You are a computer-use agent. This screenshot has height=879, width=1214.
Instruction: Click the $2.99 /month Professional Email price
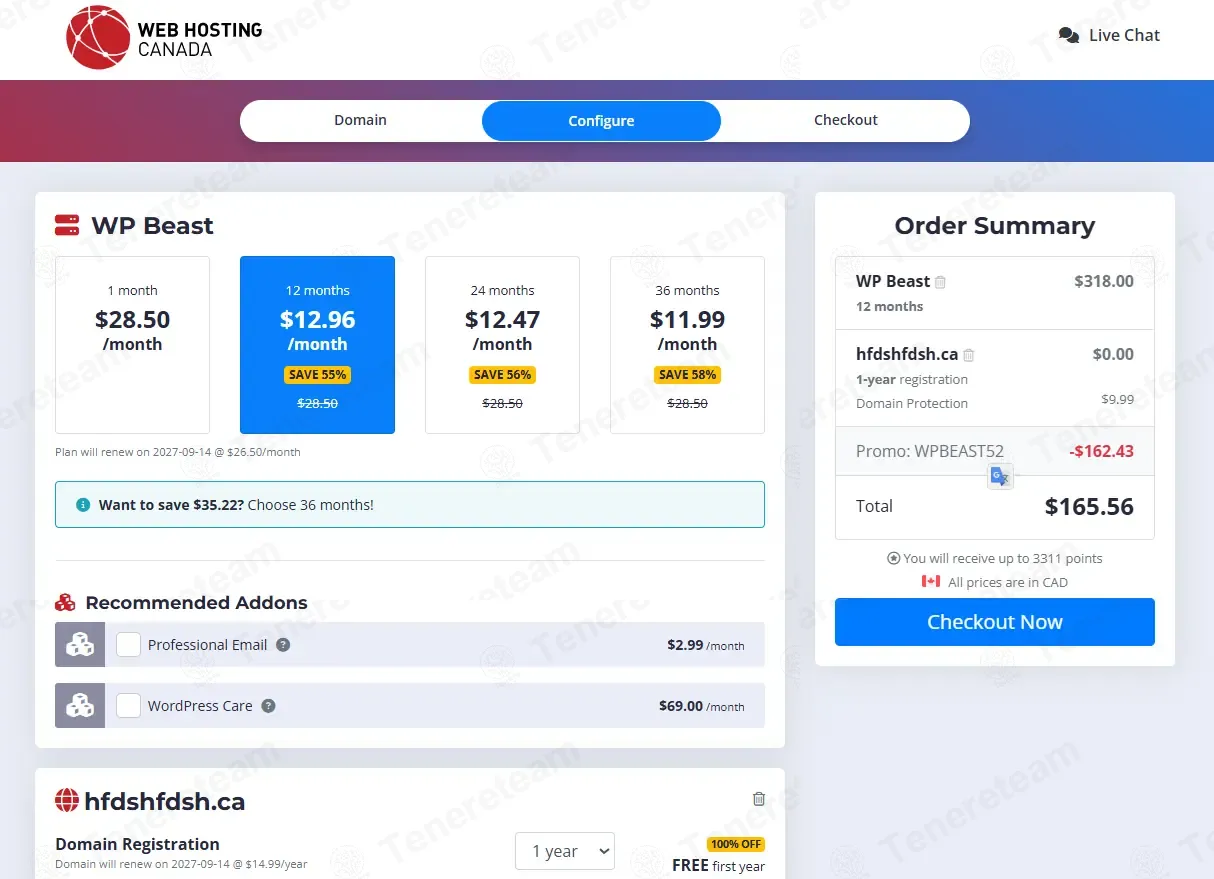click(706, 645)
